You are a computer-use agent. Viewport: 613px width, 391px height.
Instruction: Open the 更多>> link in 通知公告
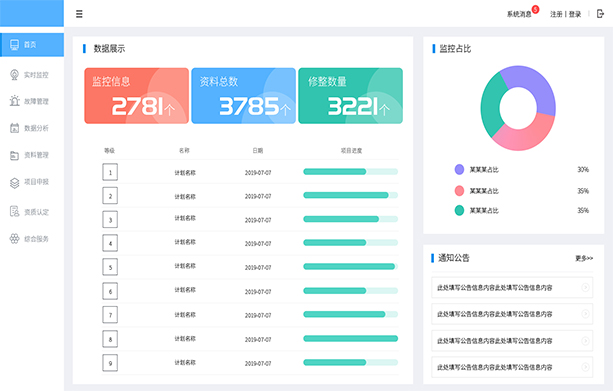584,258
